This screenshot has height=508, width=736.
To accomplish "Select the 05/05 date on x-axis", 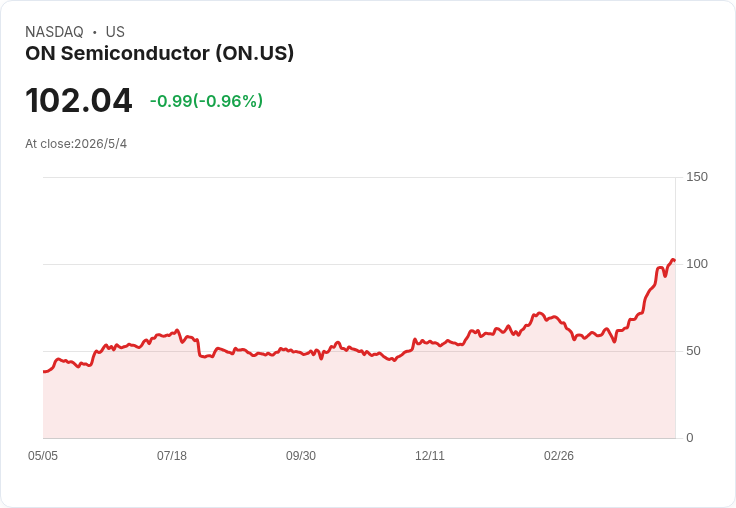I will [43, 456].
